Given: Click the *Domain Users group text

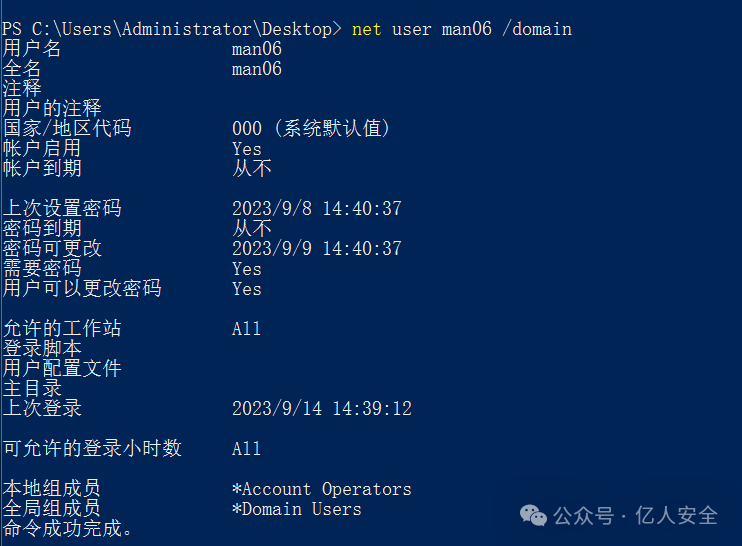Looking at the screenshot, I should 297,510.
